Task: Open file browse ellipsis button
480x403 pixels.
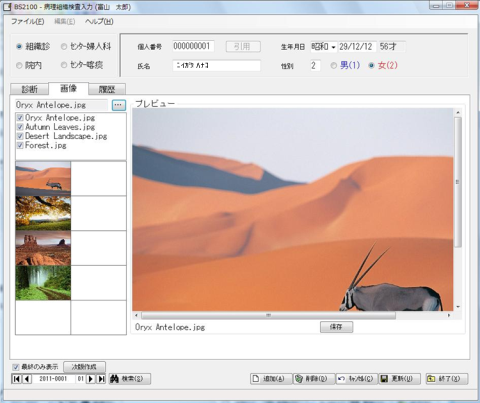Action: 119,105
